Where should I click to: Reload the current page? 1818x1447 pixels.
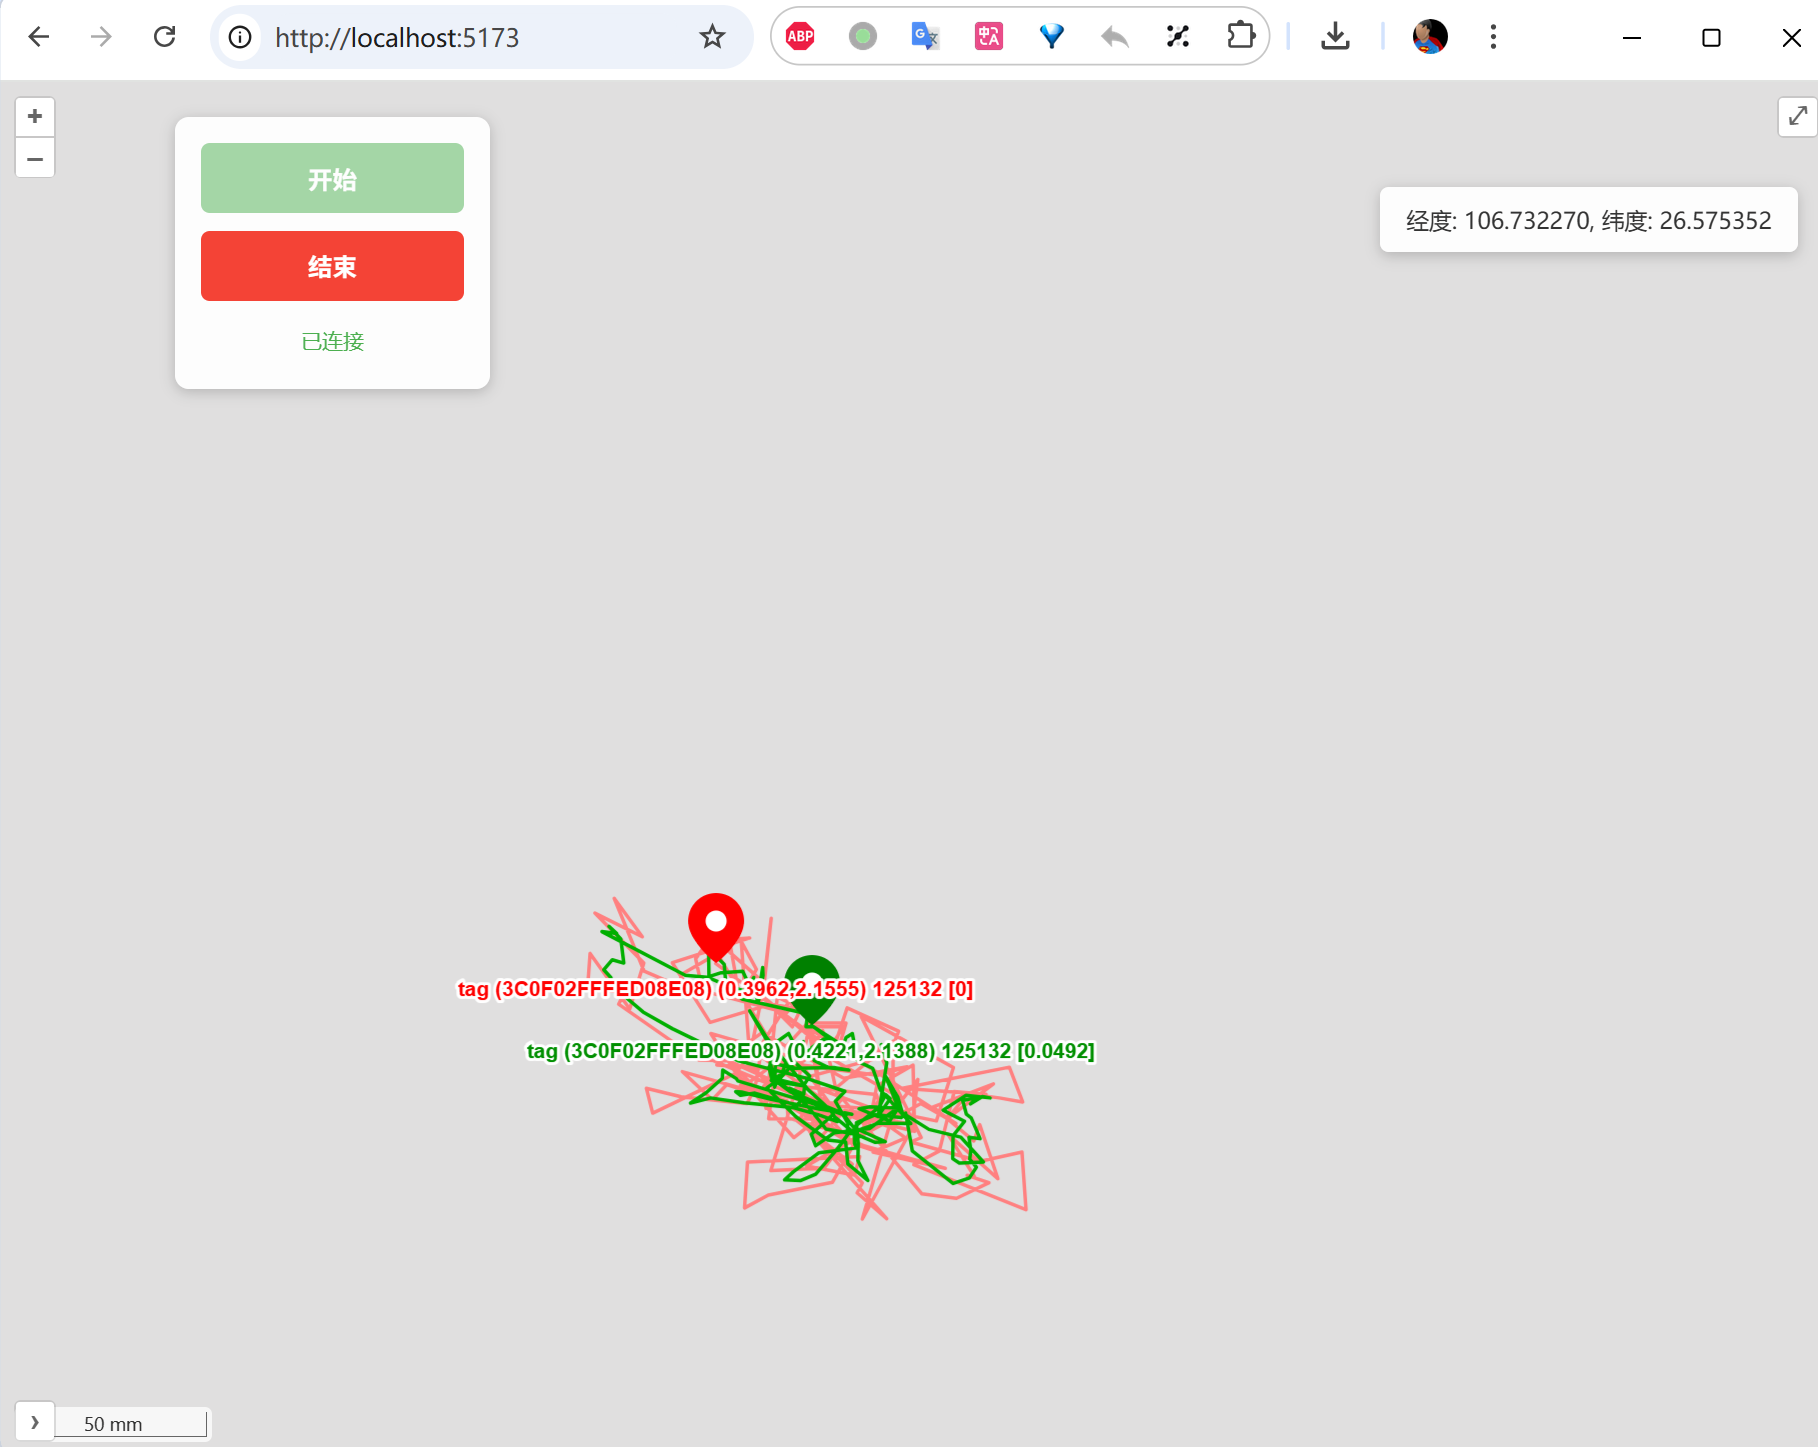[x=165, y=37]
